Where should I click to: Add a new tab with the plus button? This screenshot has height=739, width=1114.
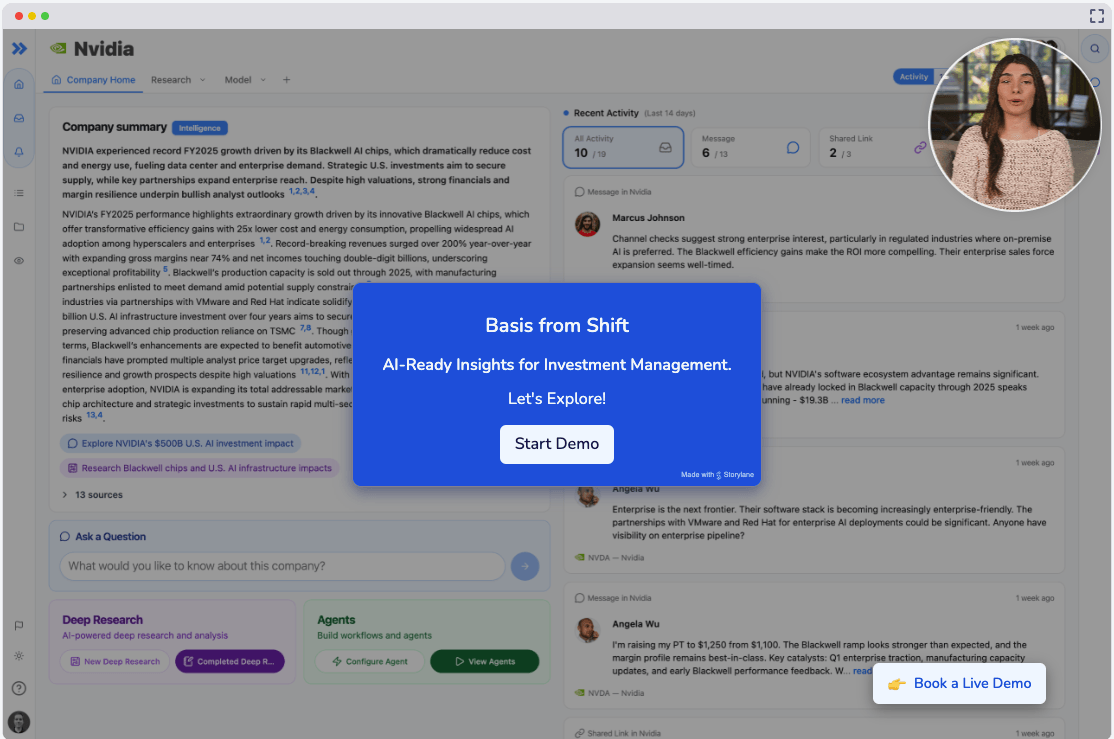(x=287, y=79)
